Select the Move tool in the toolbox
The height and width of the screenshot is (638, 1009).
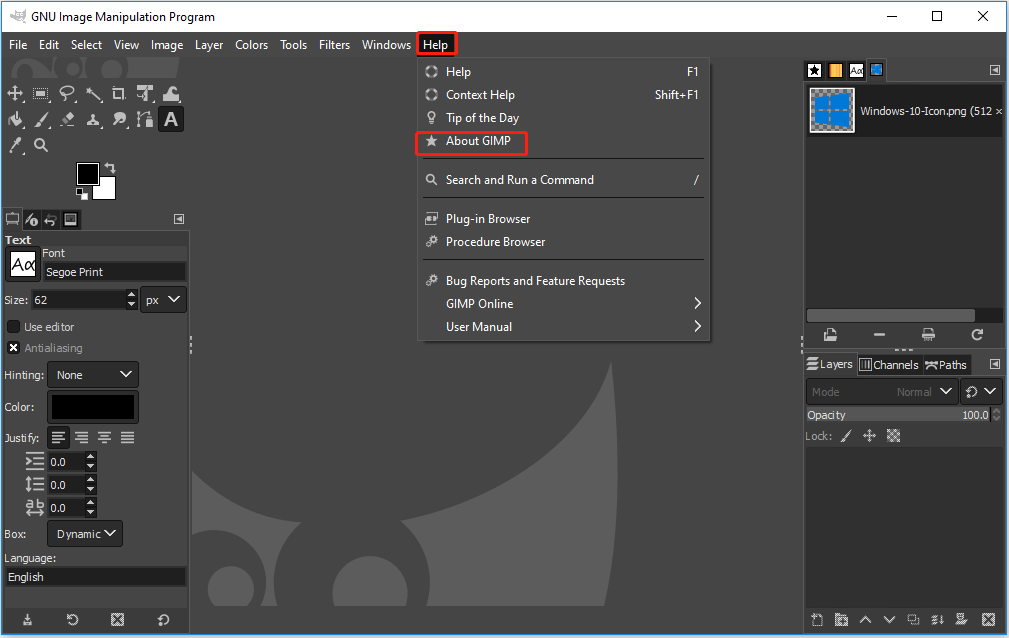coord(15,94)
